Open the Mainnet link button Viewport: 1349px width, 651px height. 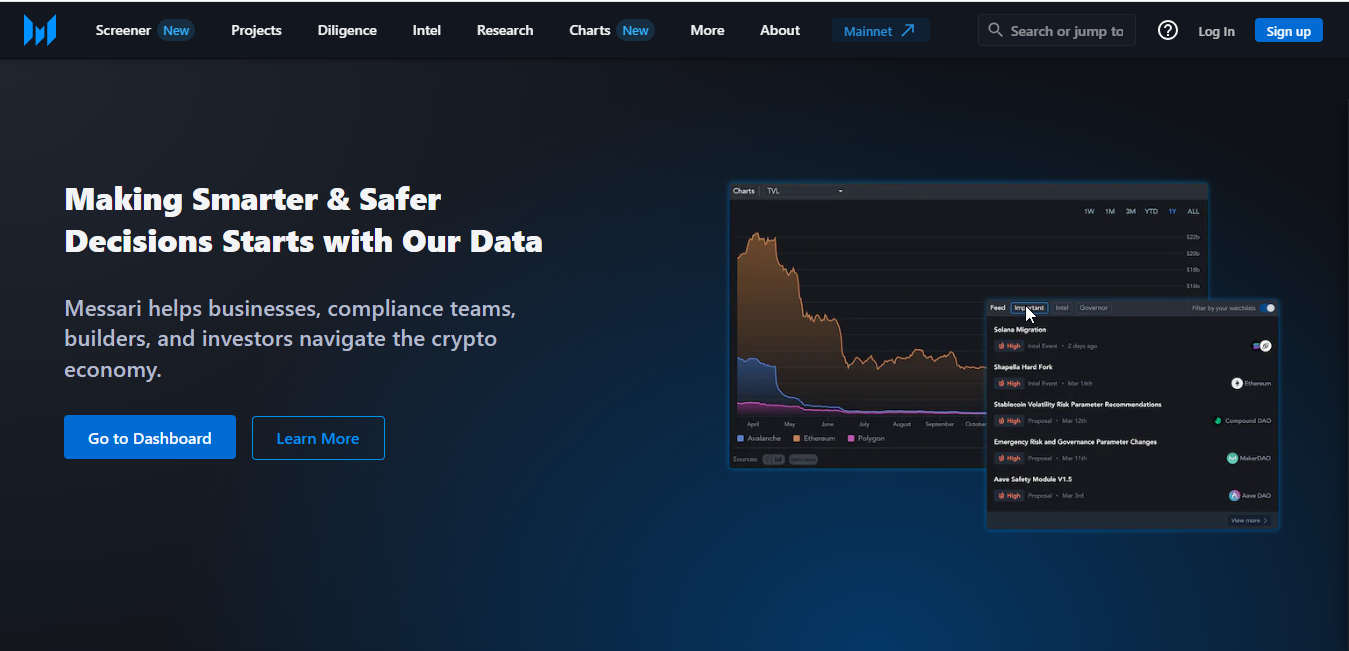[880, 30]
